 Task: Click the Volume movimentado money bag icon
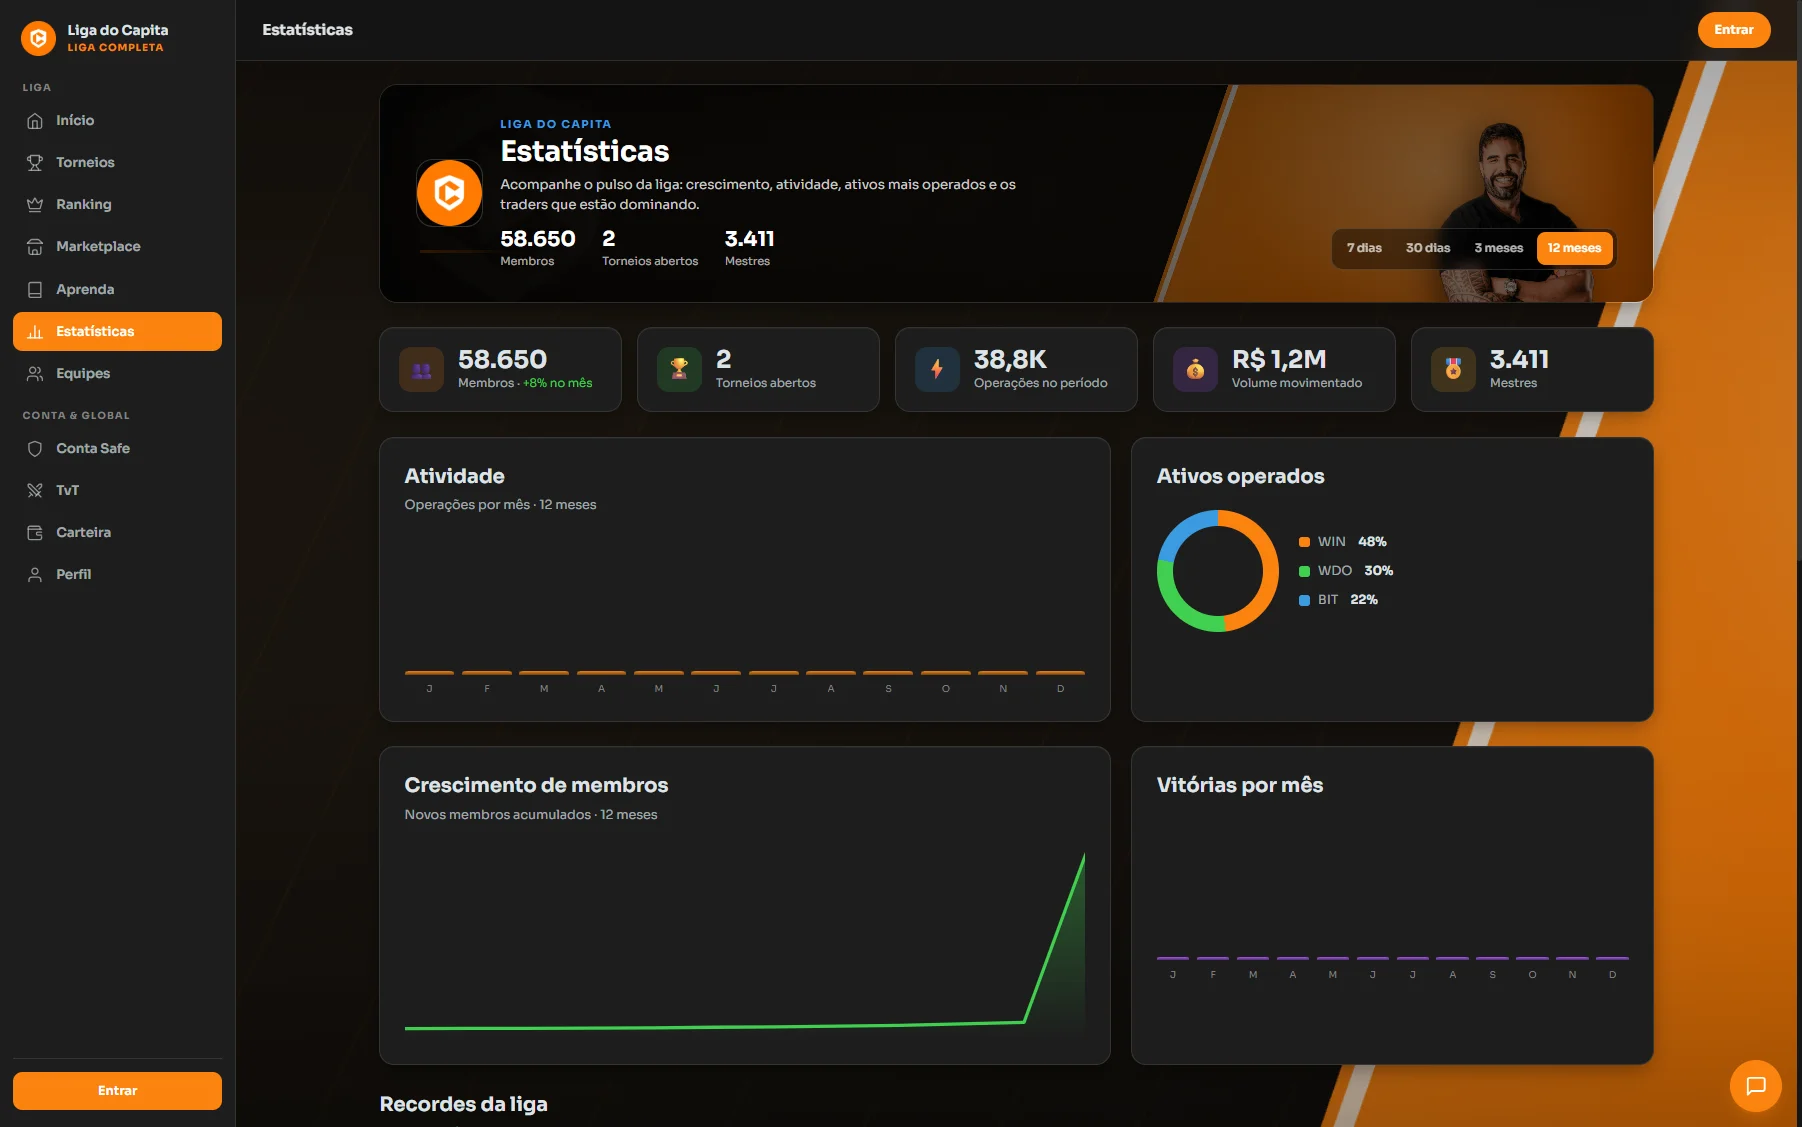1195,370
